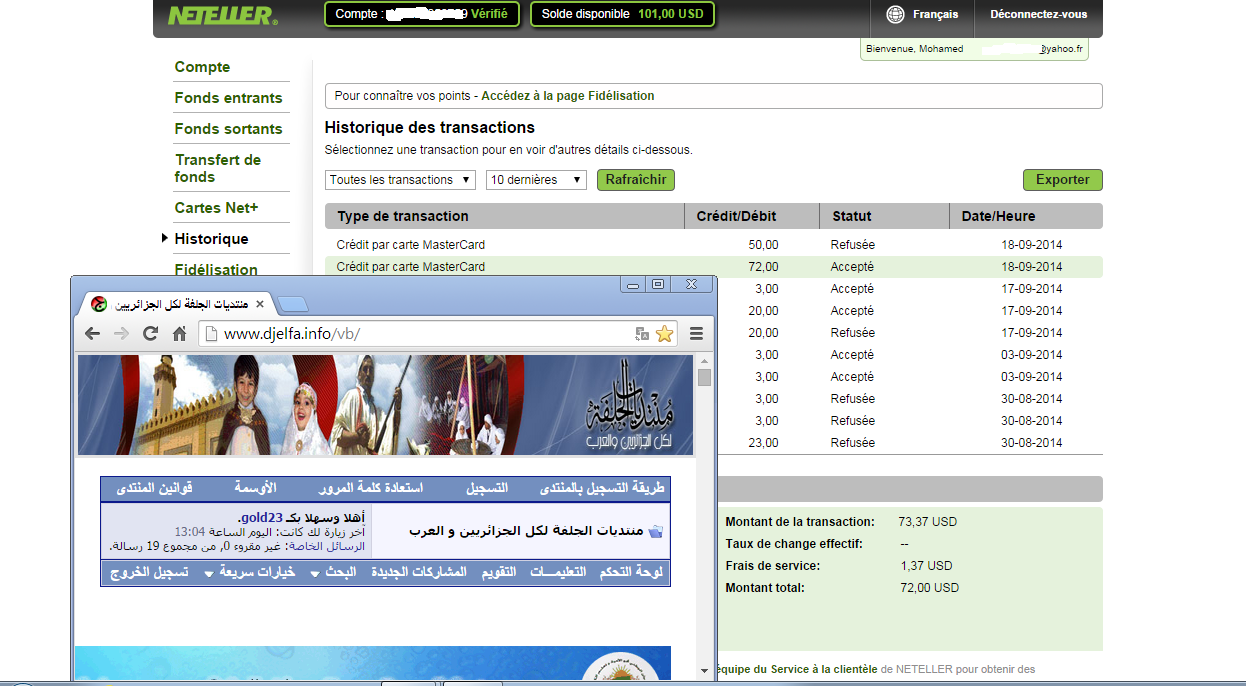Click the forward arrow in Chrome
1246x686 pixels.
coord(121,334)
